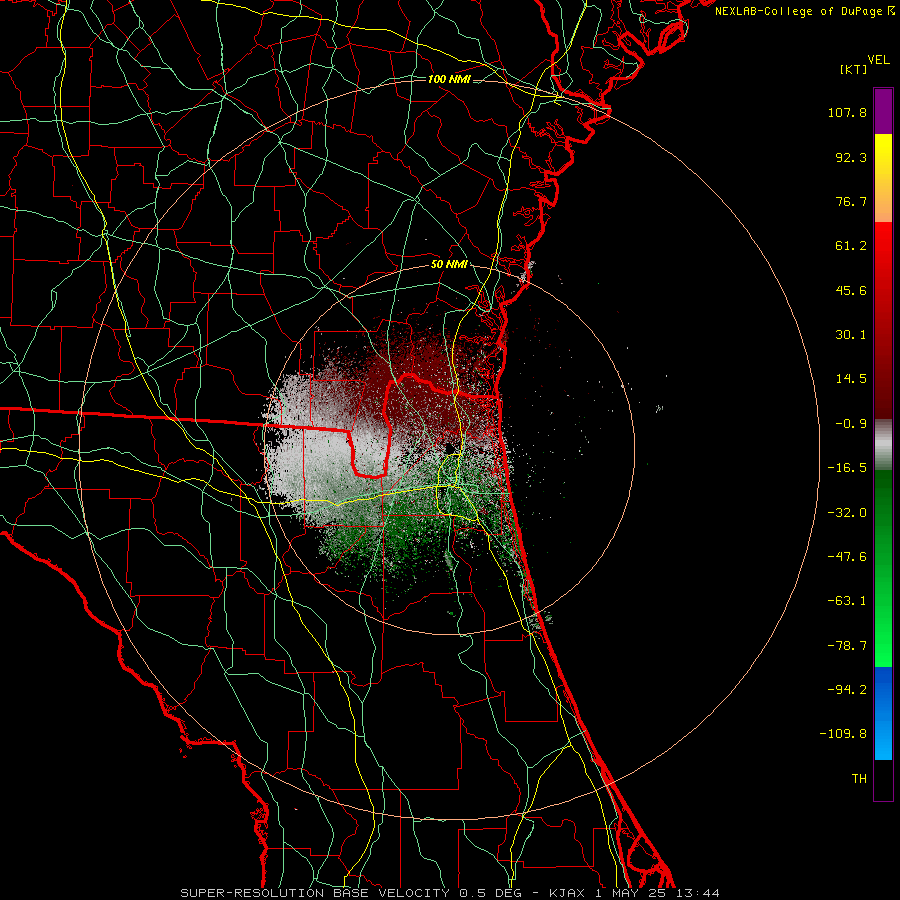Screen dimensions: 900x900
Task: Click the yellow-orange segment of the color bar
Action: [883, 178]
